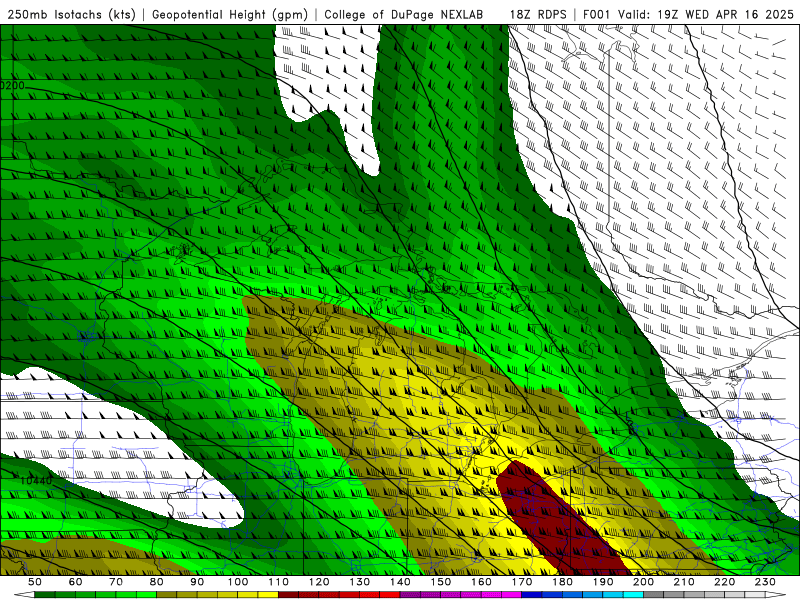Select the '180' color scale label

562,582
